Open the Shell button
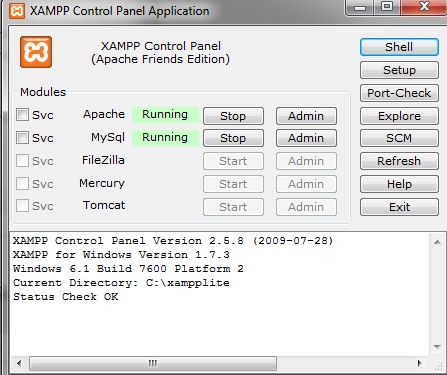Viewport: 447px width, 375px height. [x=399, y=47]
